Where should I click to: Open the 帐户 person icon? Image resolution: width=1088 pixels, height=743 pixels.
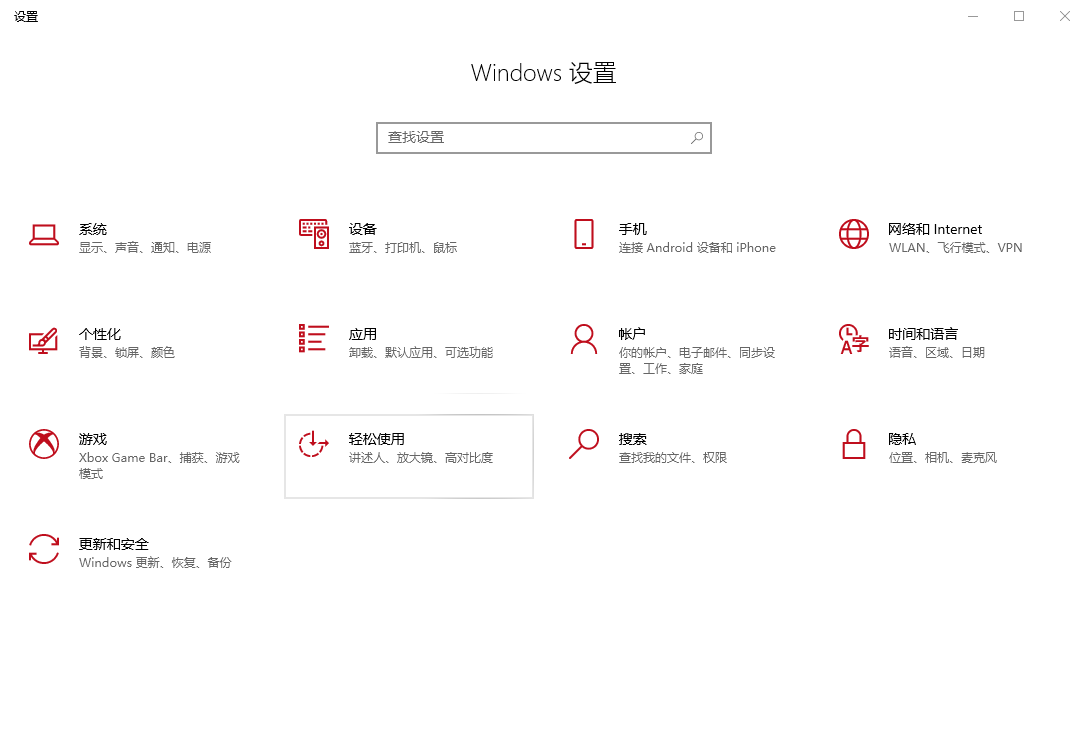[584, 339]
